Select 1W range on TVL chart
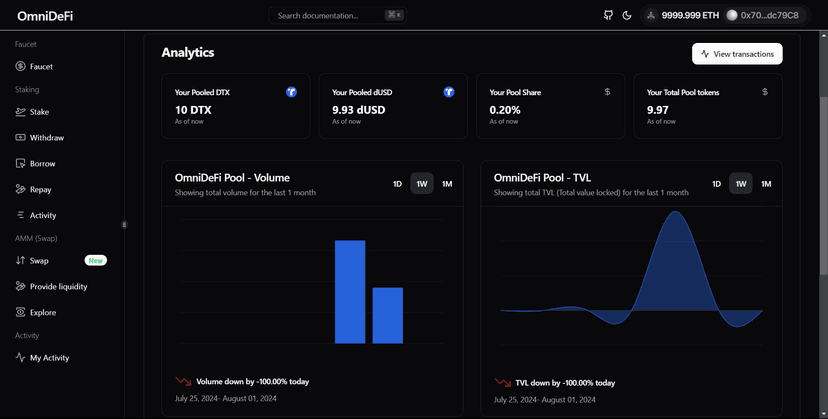The width and height of the screenshot is (828, 419). pyautogui.click(x=741, y=184)
